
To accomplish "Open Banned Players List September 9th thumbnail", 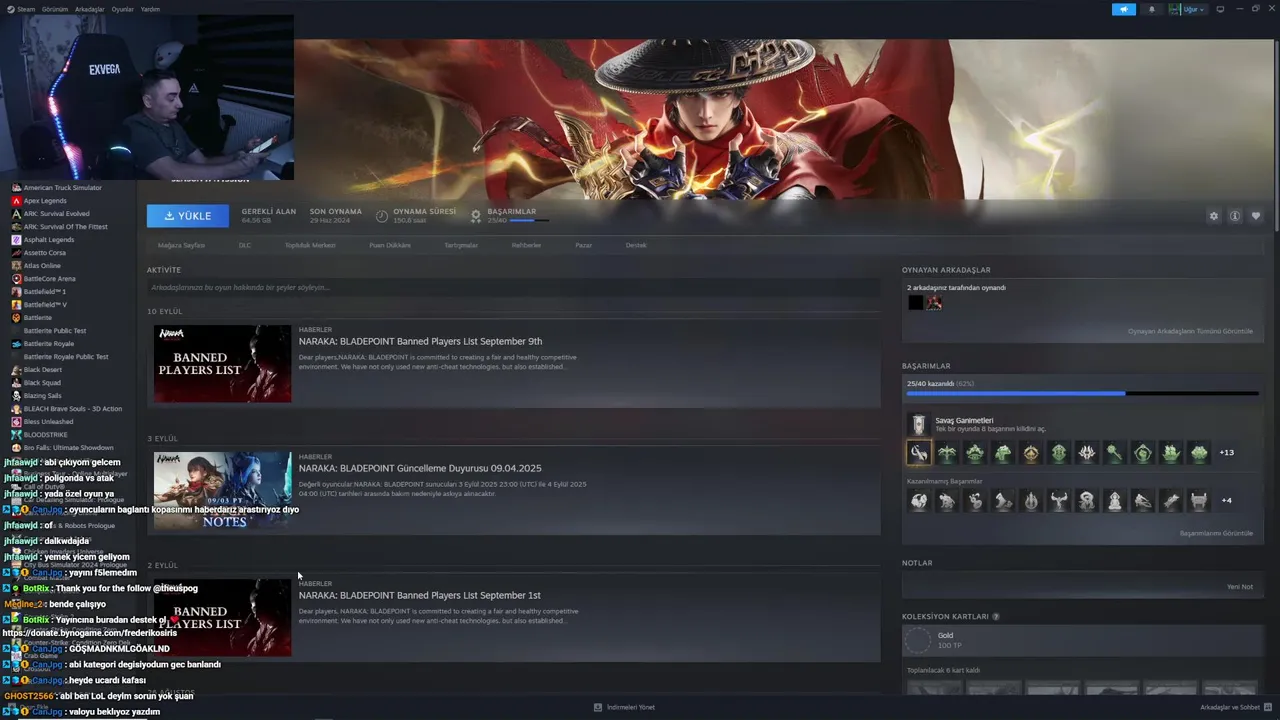I will tap(222, 364).
